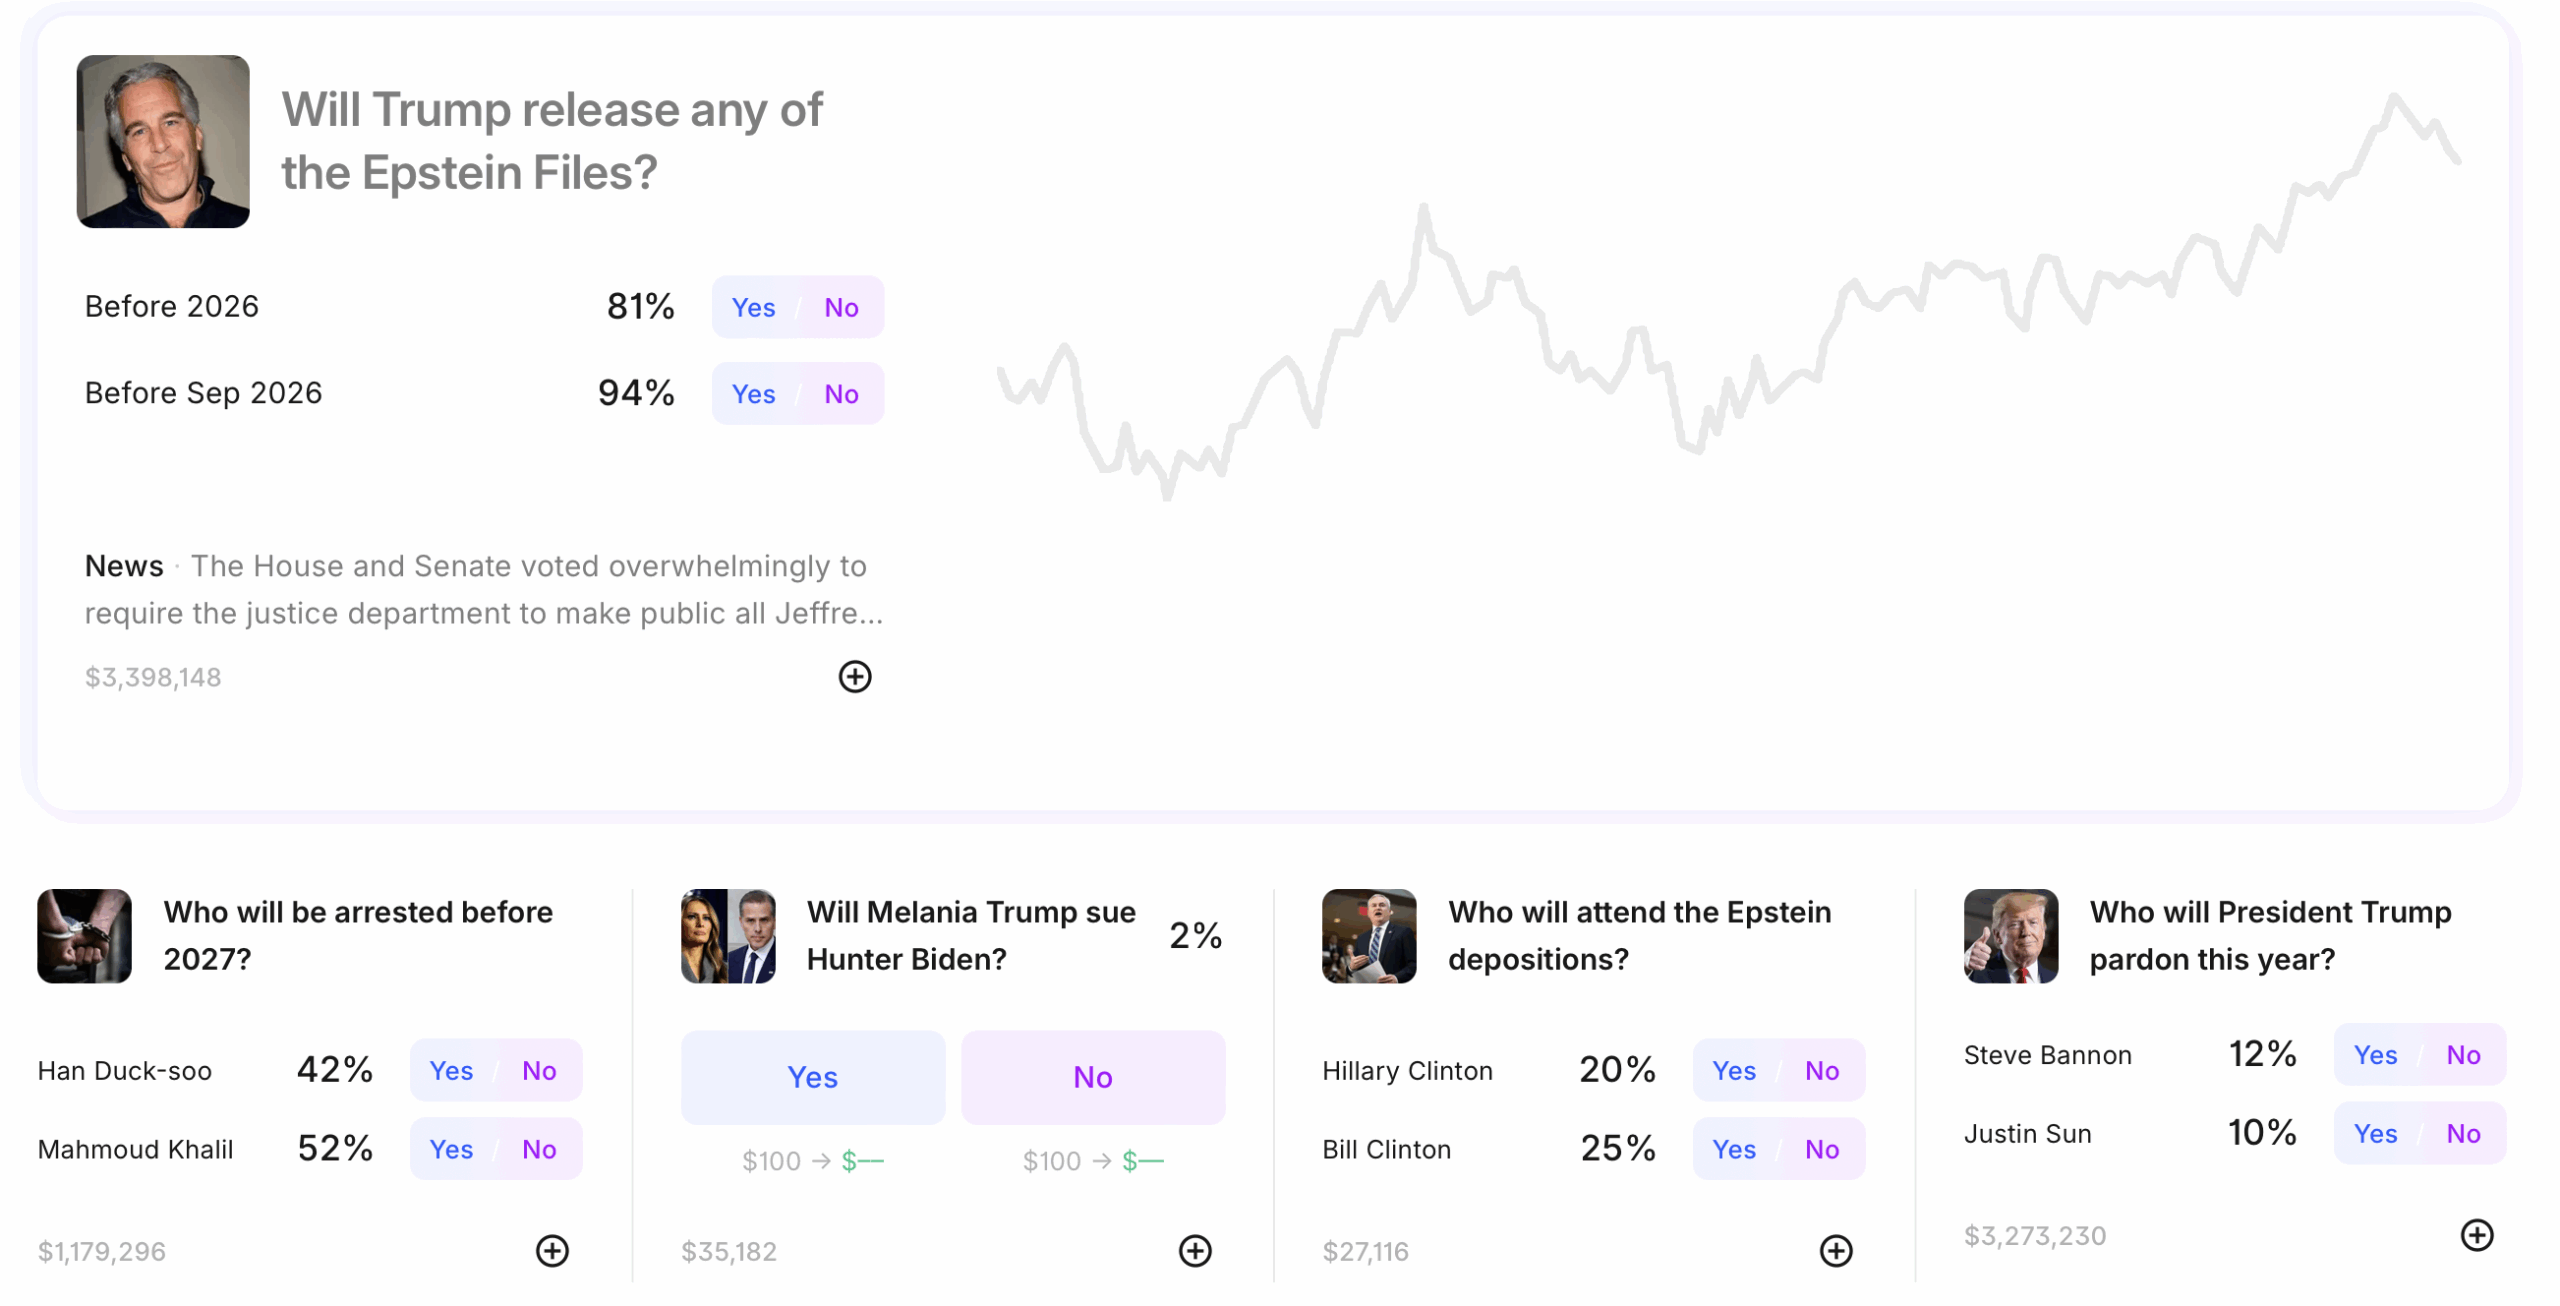Image resolution: width=2560 pixels, height=1306 pixels.
Task: Click plus icon on arrested before 2027 card
Action: coord(552,1250)
